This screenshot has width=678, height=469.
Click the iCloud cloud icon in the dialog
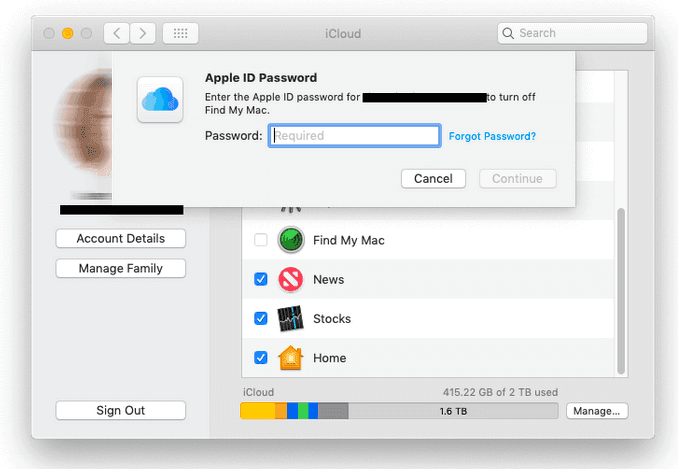(160, 99)
